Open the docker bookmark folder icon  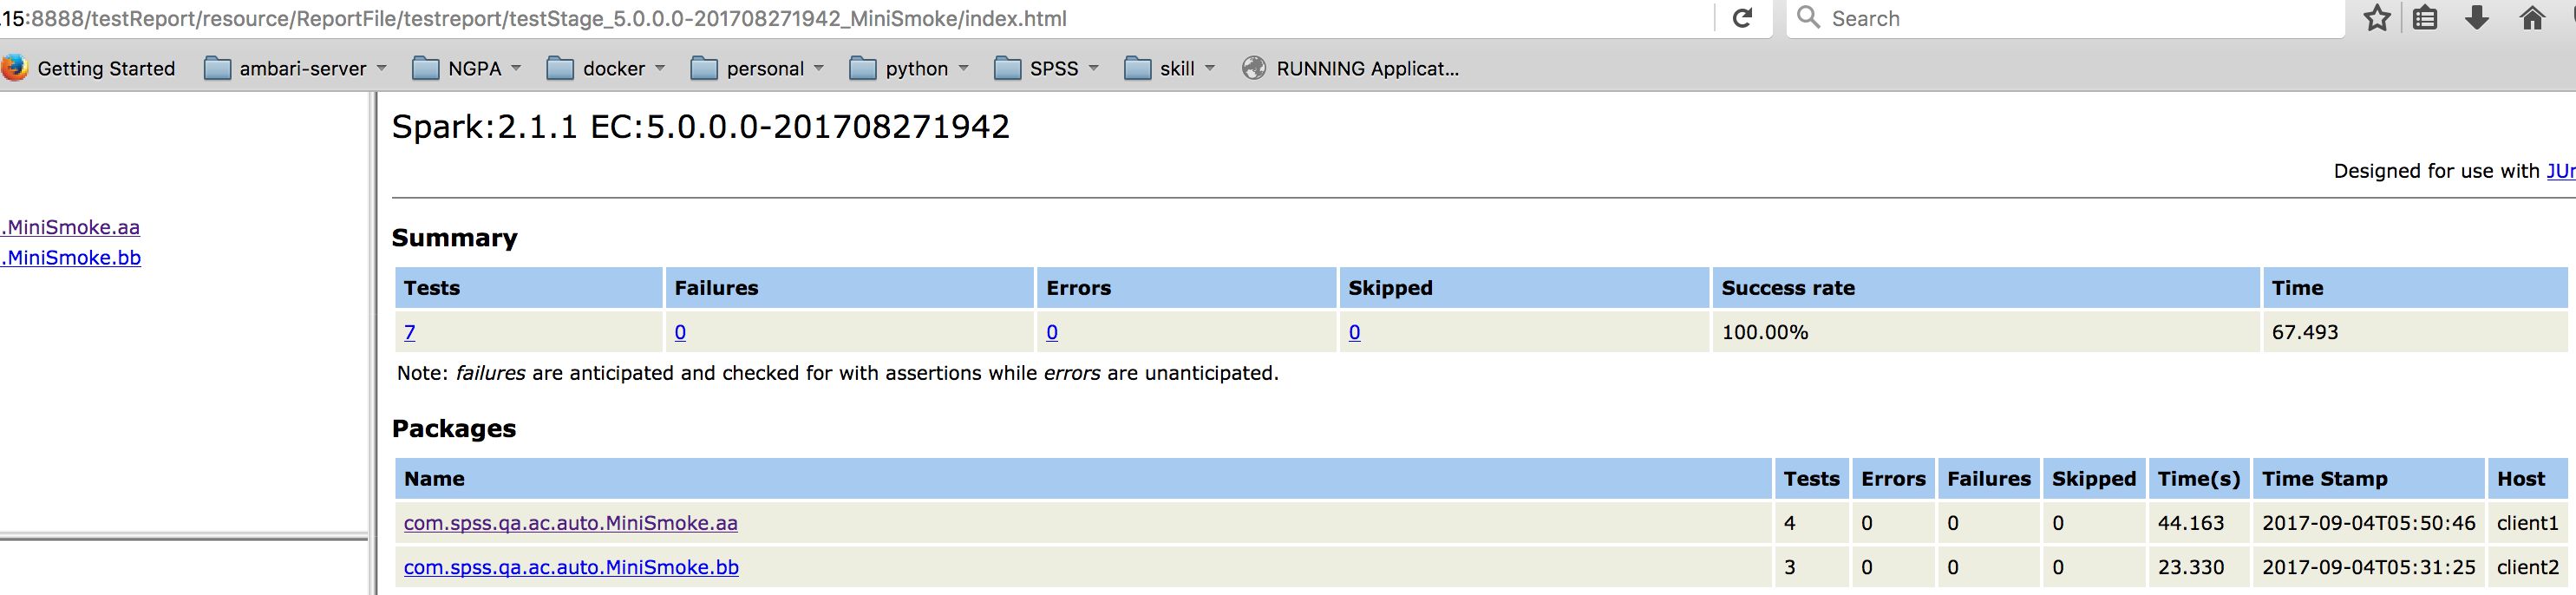pyautogui.click(x=560, y=68)
